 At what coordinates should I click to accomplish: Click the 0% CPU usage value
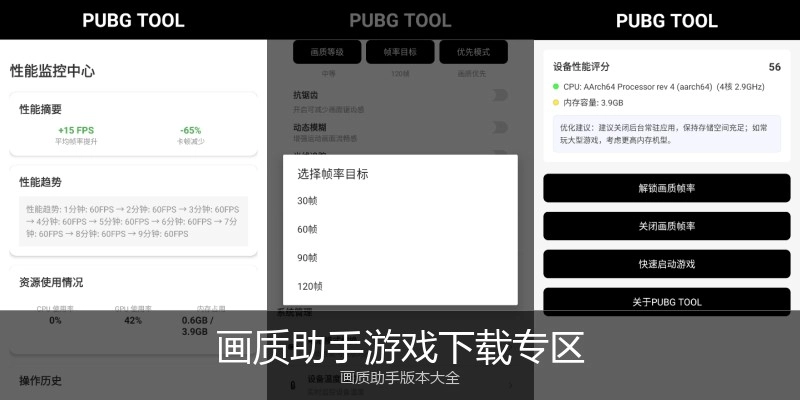(56, 320)
